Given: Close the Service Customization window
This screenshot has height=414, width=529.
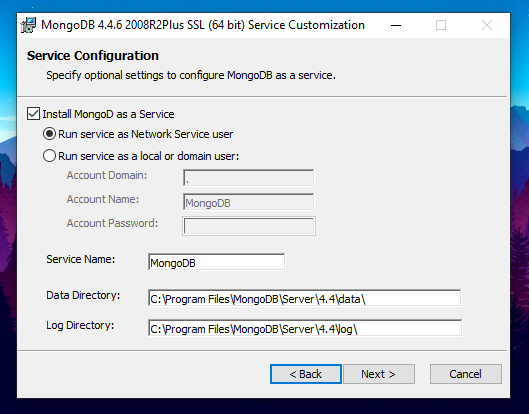Looking at the screenshot, I should pos(486,25).
